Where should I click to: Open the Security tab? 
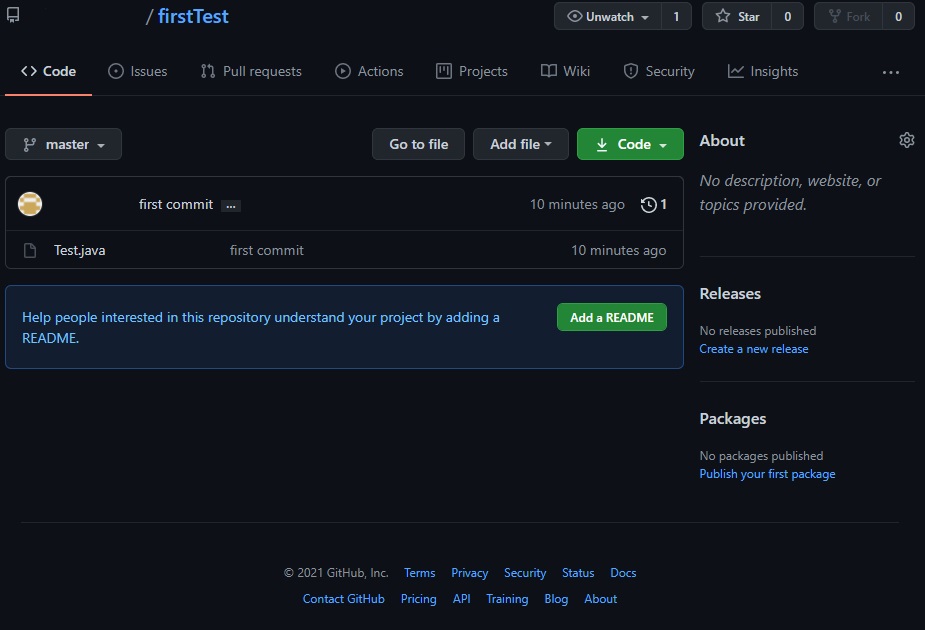659,71
